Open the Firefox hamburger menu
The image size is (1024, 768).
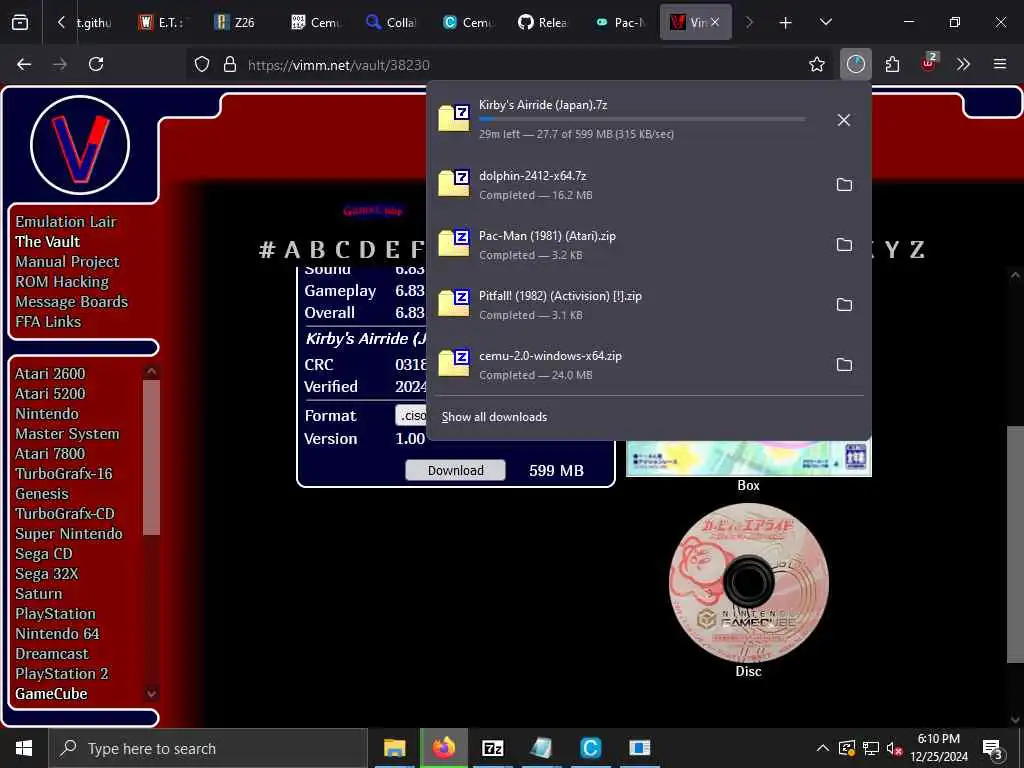(x=1000, y=64)
